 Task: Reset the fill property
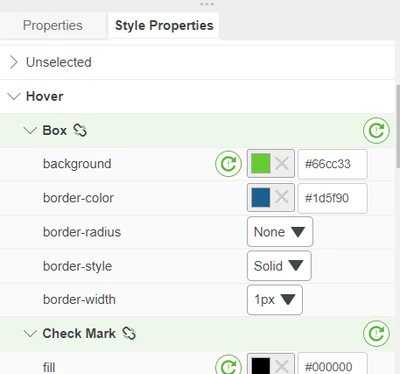click(x=228, y=365)
